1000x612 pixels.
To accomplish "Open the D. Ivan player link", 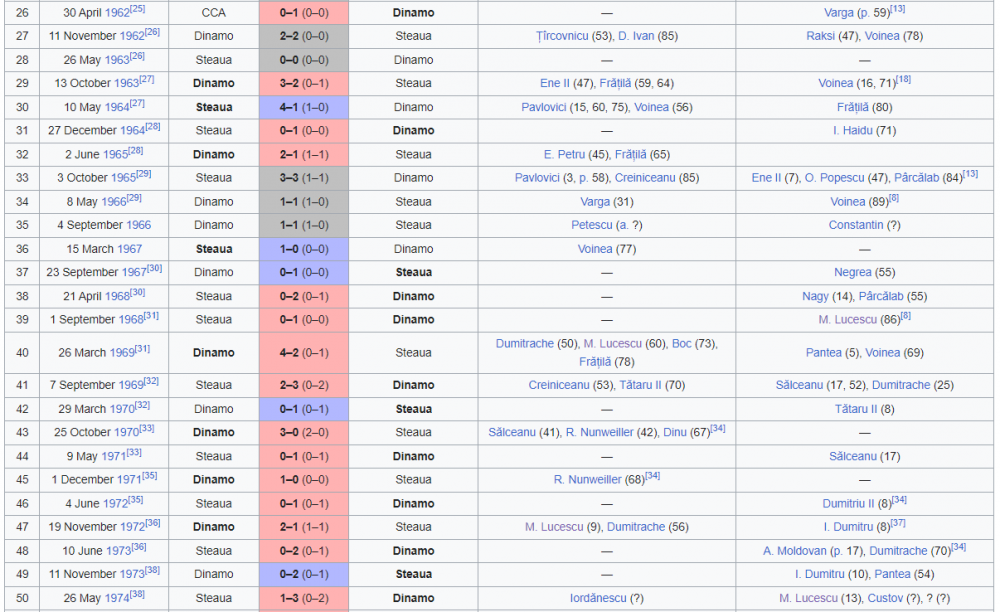I will tap(636, 36).
